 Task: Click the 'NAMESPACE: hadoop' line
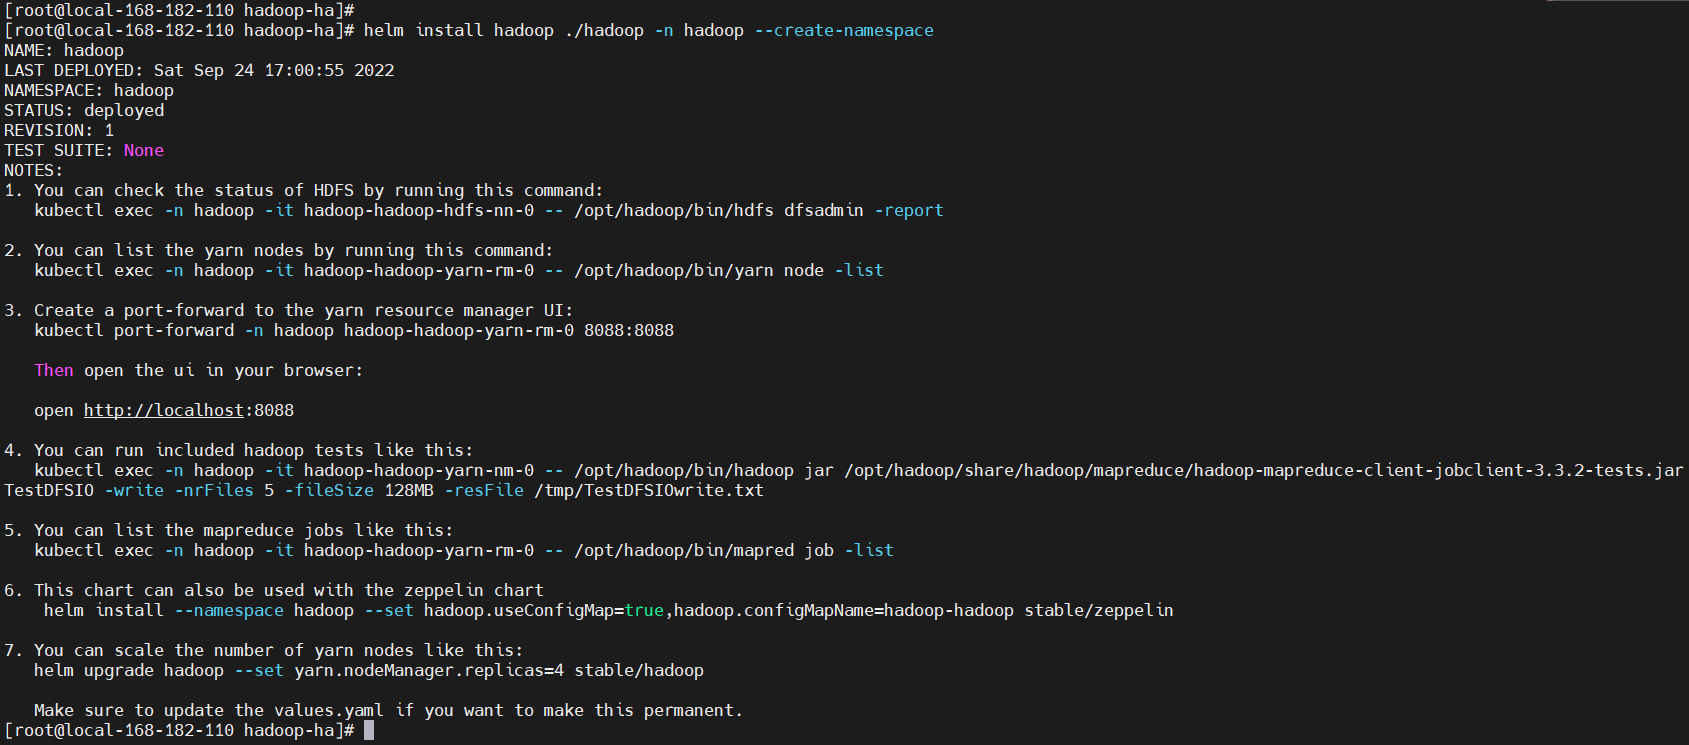89,90
